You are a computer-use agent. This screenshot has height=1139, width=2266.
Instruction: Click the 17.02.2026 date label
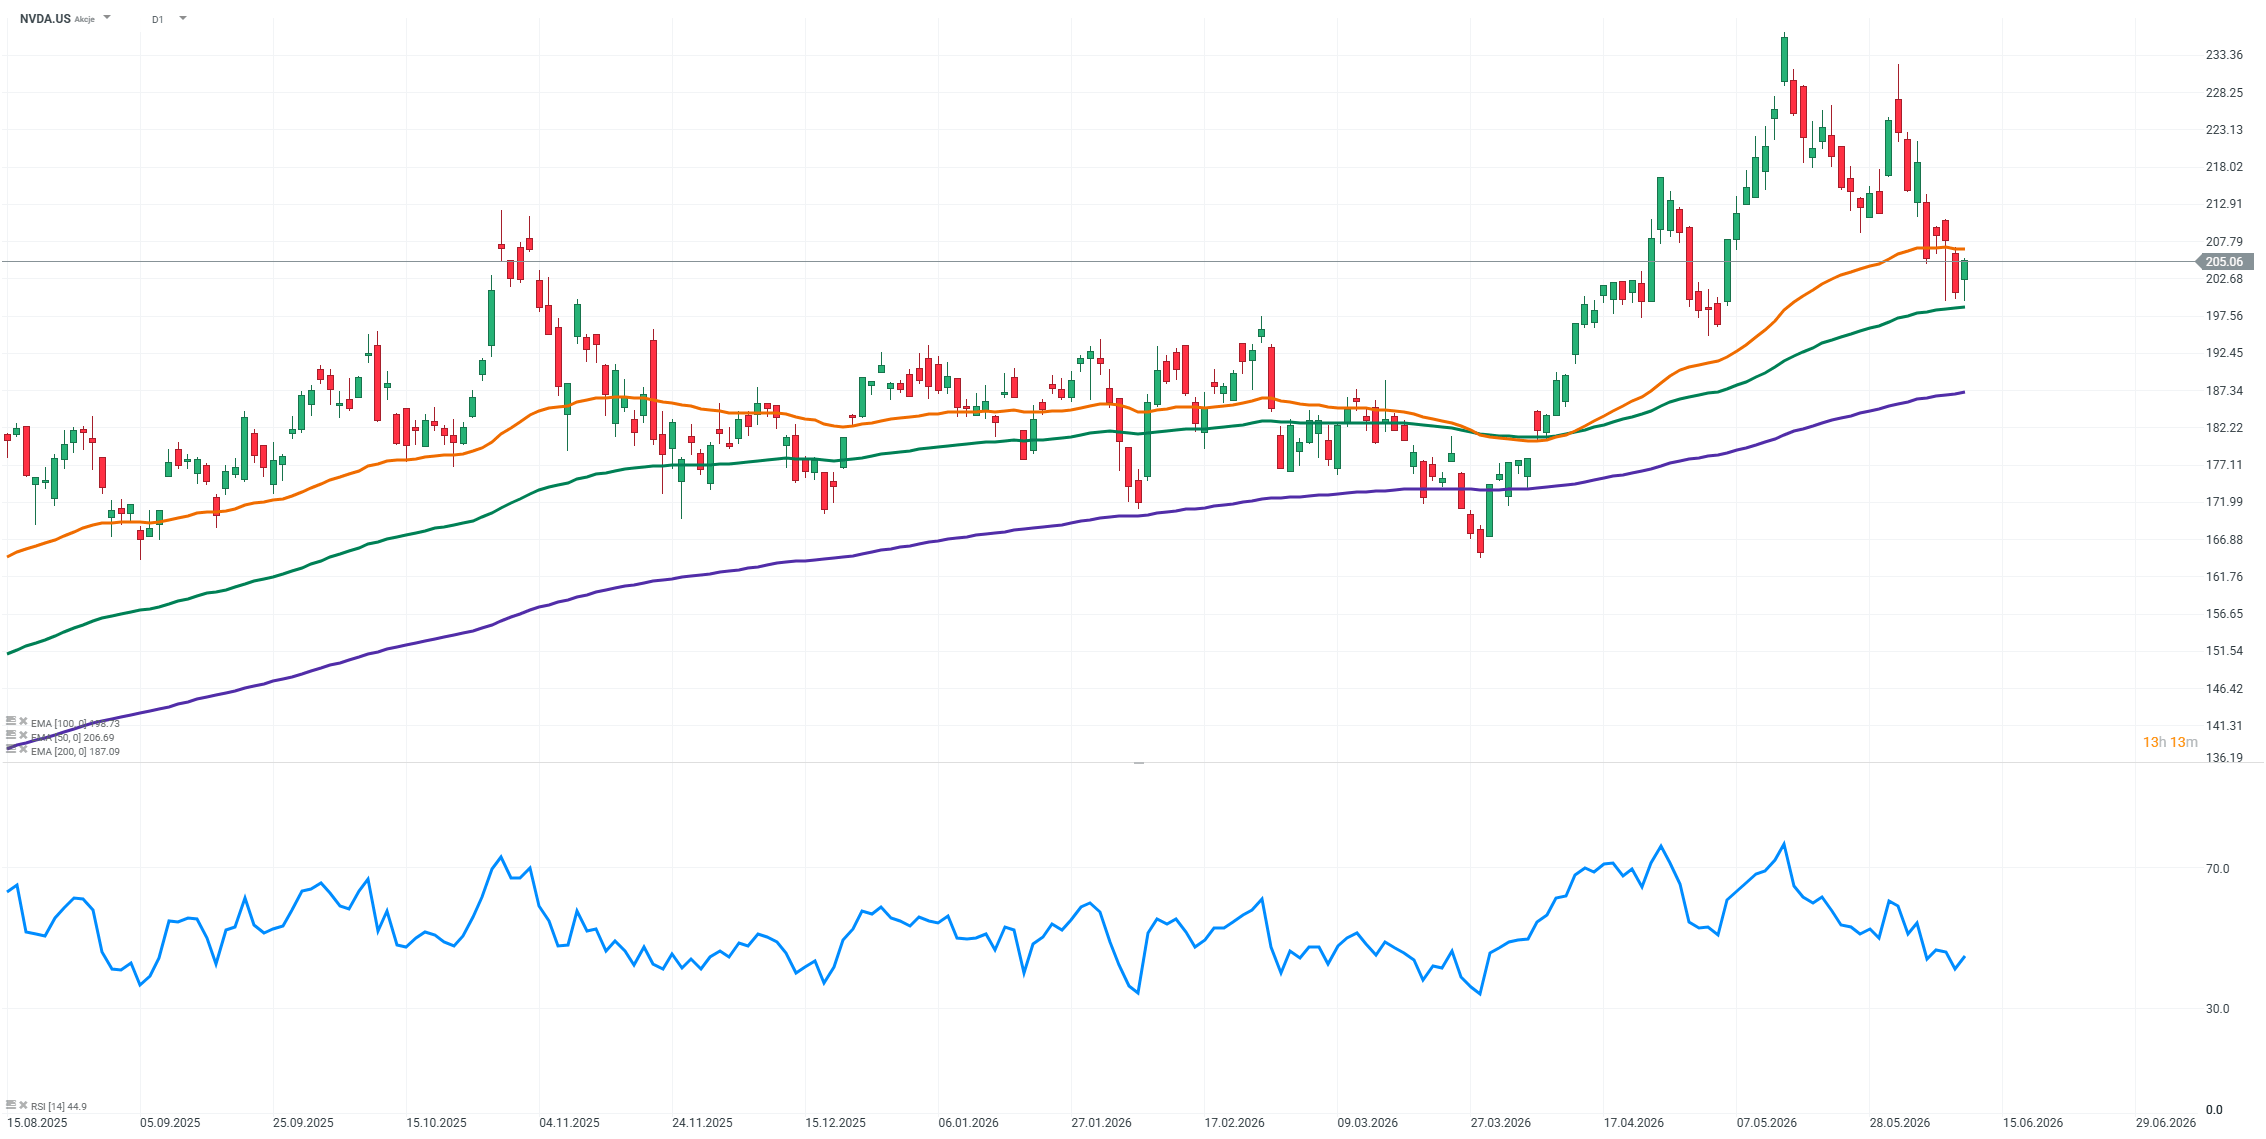tap(1234, 1123)
